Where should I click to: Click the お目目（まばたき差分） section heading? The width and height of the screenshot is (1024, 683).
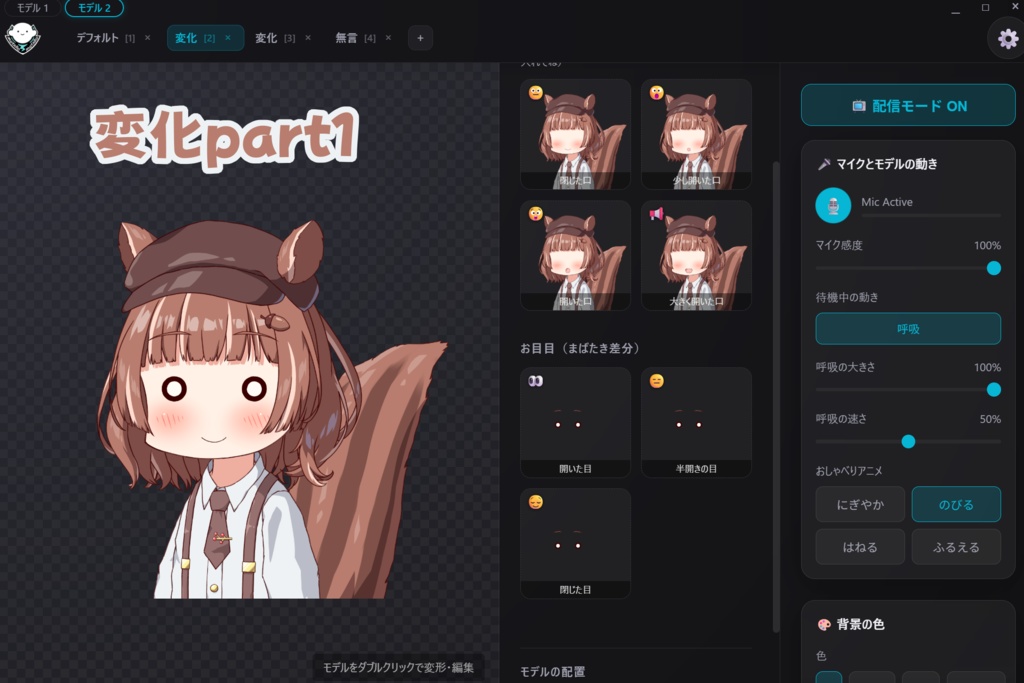point(580,348)
